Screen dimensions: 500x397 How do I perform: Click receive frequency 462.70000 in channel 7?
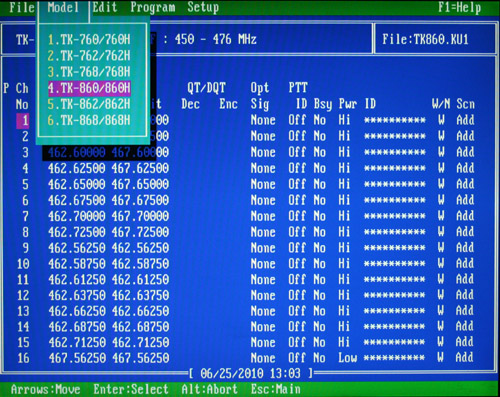(77, 216)
